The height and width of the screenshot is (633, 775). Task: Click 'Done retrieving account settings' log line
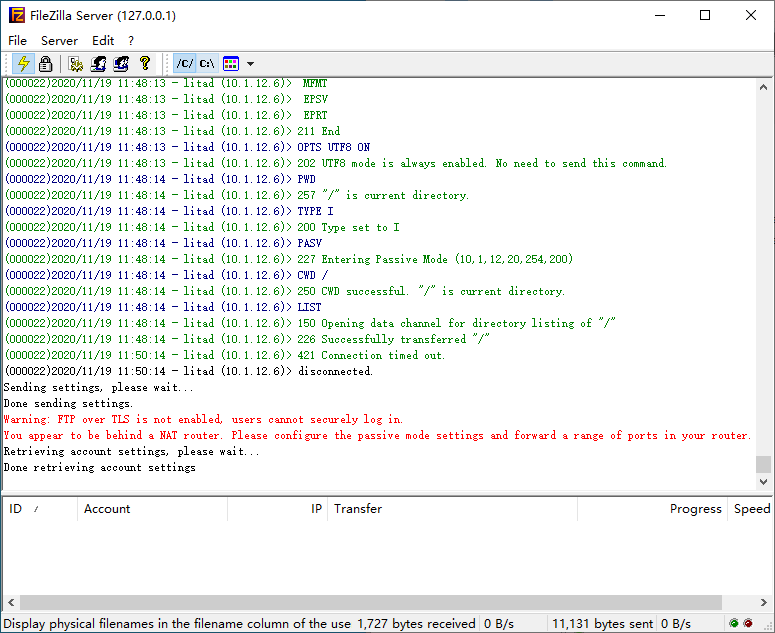pos(99,467)
